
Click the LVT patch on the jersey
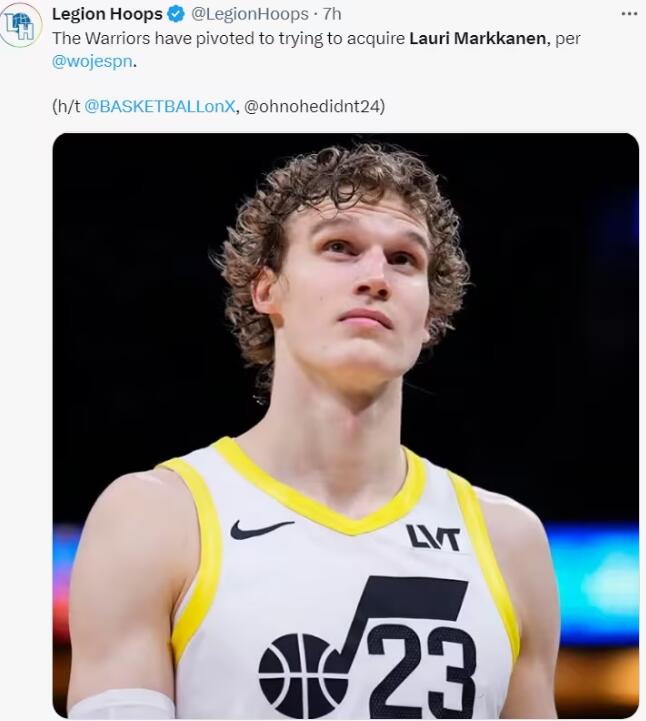pos(433,538)
